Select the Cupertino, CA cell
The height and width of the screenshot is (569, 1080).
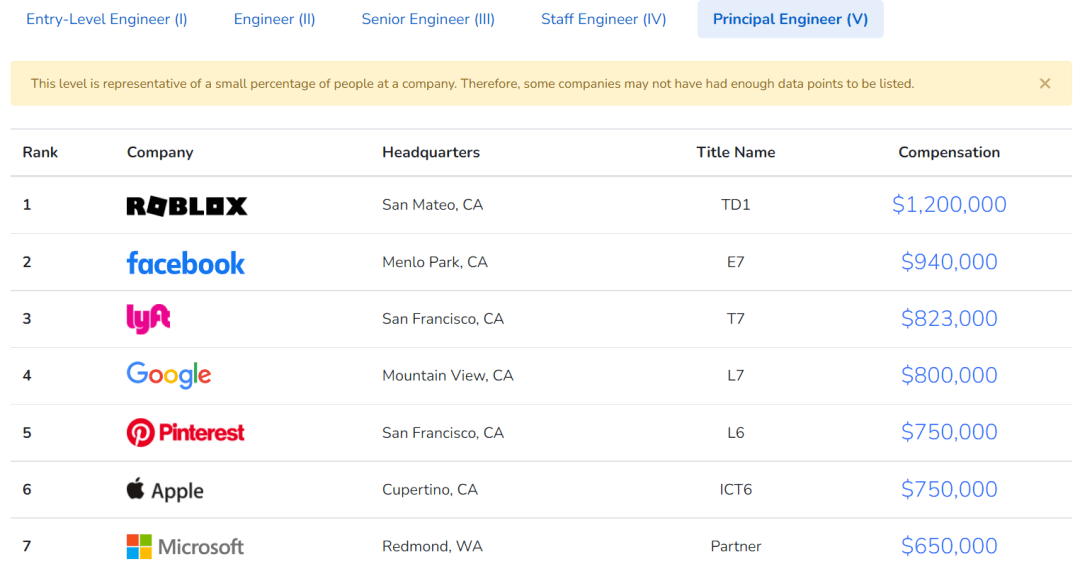point(430,489)
